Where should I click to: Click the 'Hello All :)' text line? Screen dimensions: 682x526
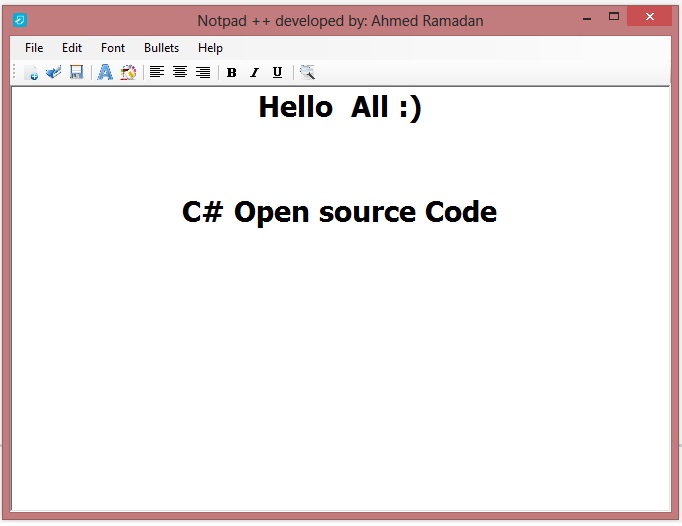pyautogui.click(x=340, y=107)
